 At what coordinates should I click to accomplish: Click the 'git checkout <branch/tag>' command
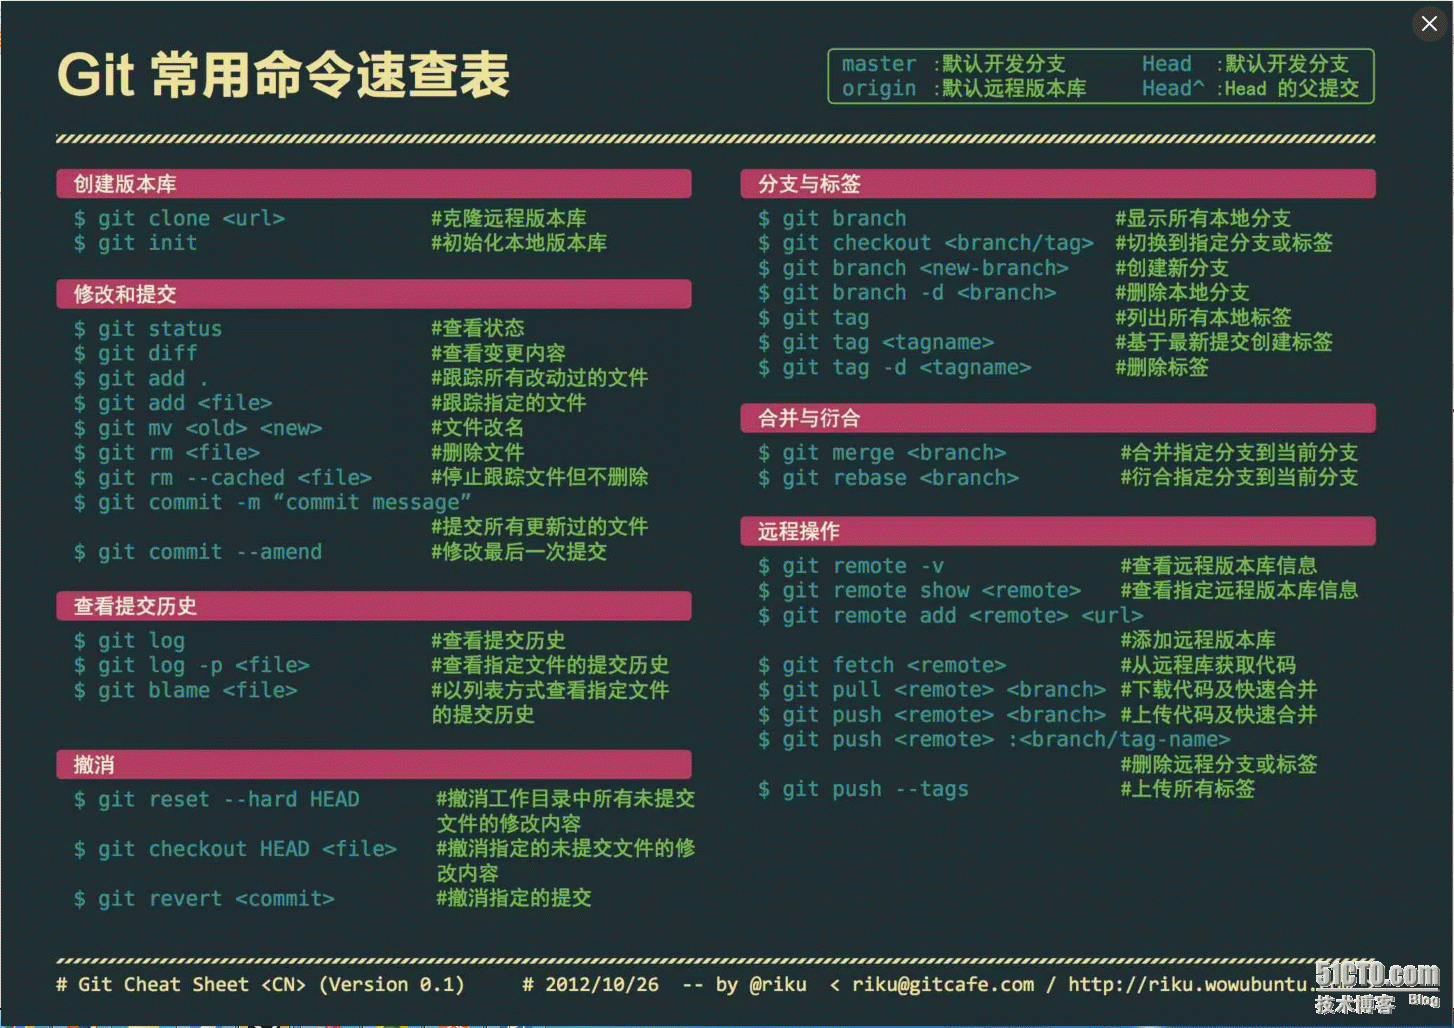pyautogui.click(x=926, y=243)
